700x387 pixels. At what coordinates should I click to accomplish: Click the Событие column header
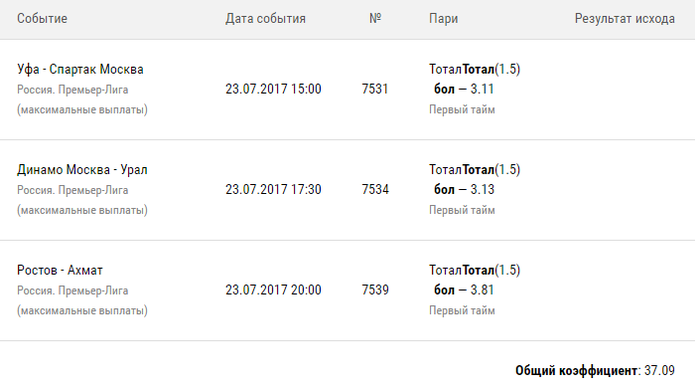click(x=42, y=19)
